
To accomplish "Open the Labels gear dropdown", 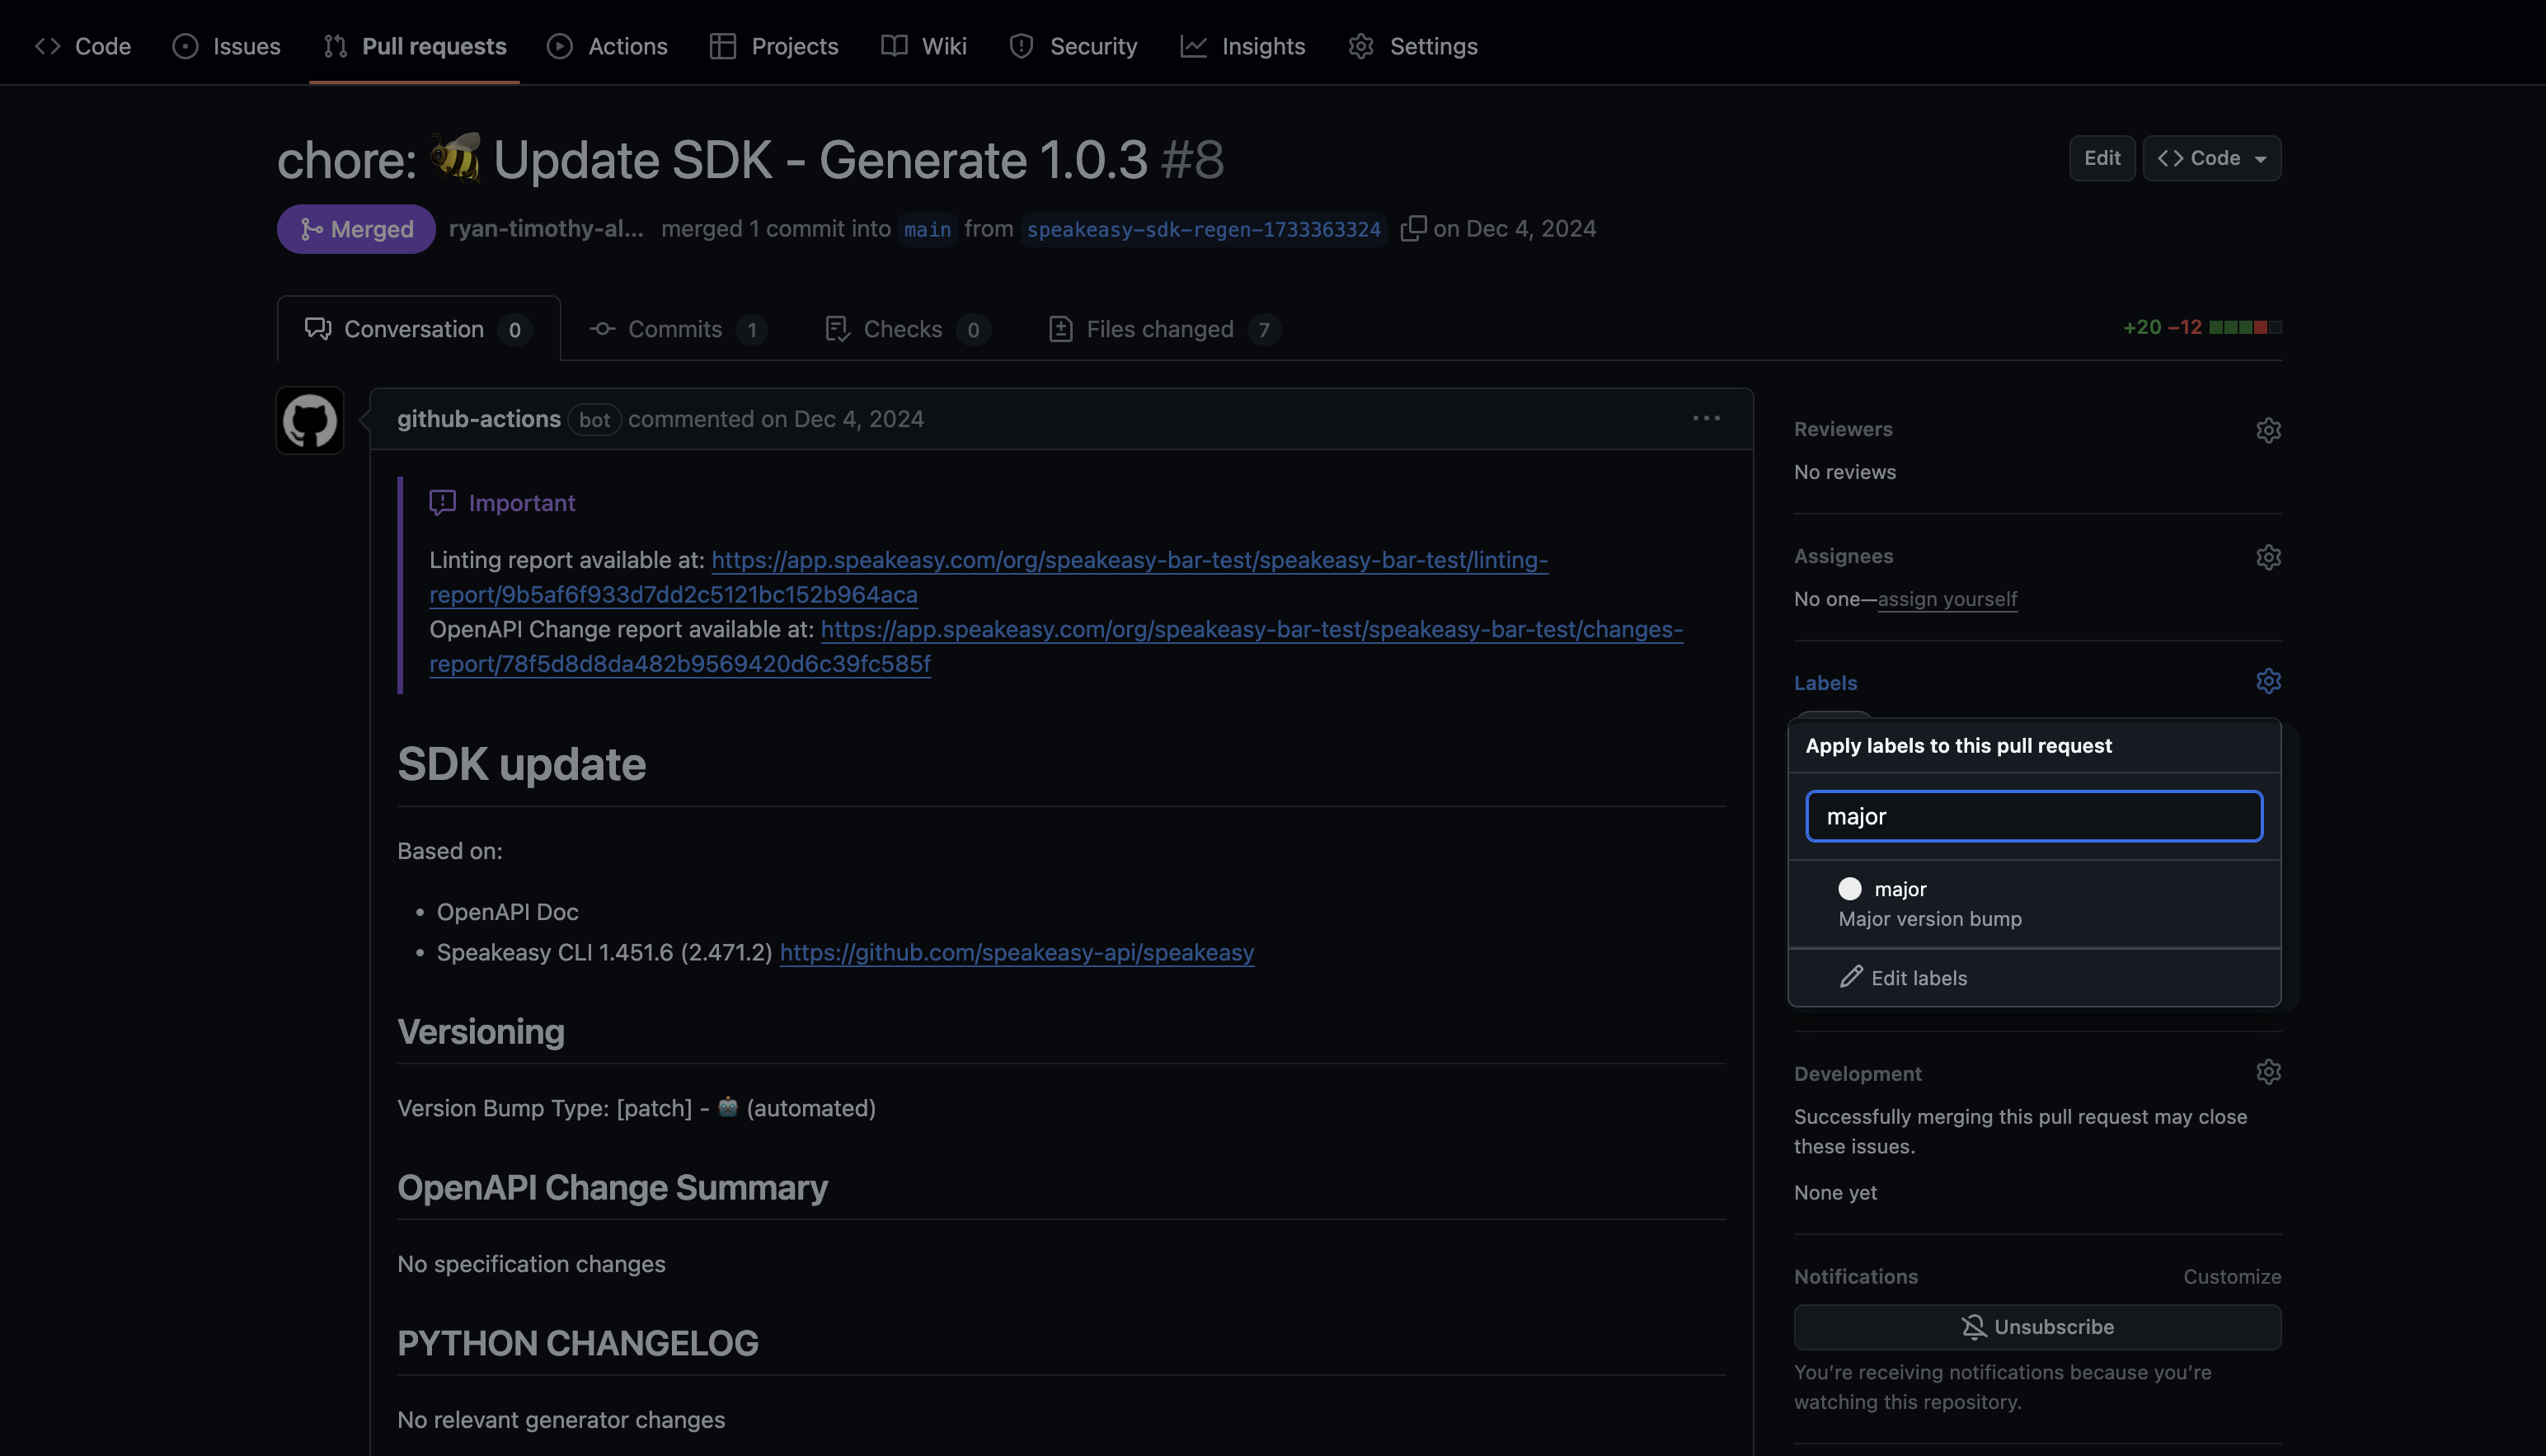I will 2268,680.
